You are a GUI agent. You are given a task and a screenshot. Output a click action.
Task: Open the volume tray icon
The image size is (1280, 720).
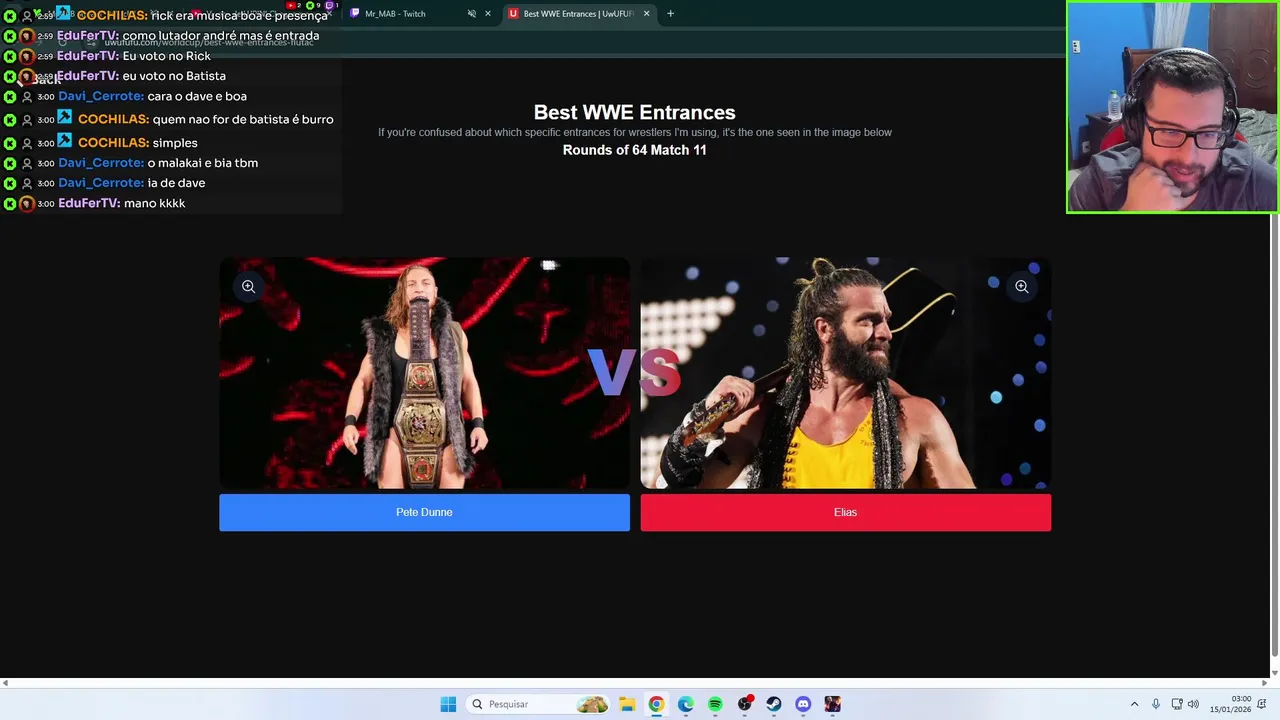tap(1193, 704)
